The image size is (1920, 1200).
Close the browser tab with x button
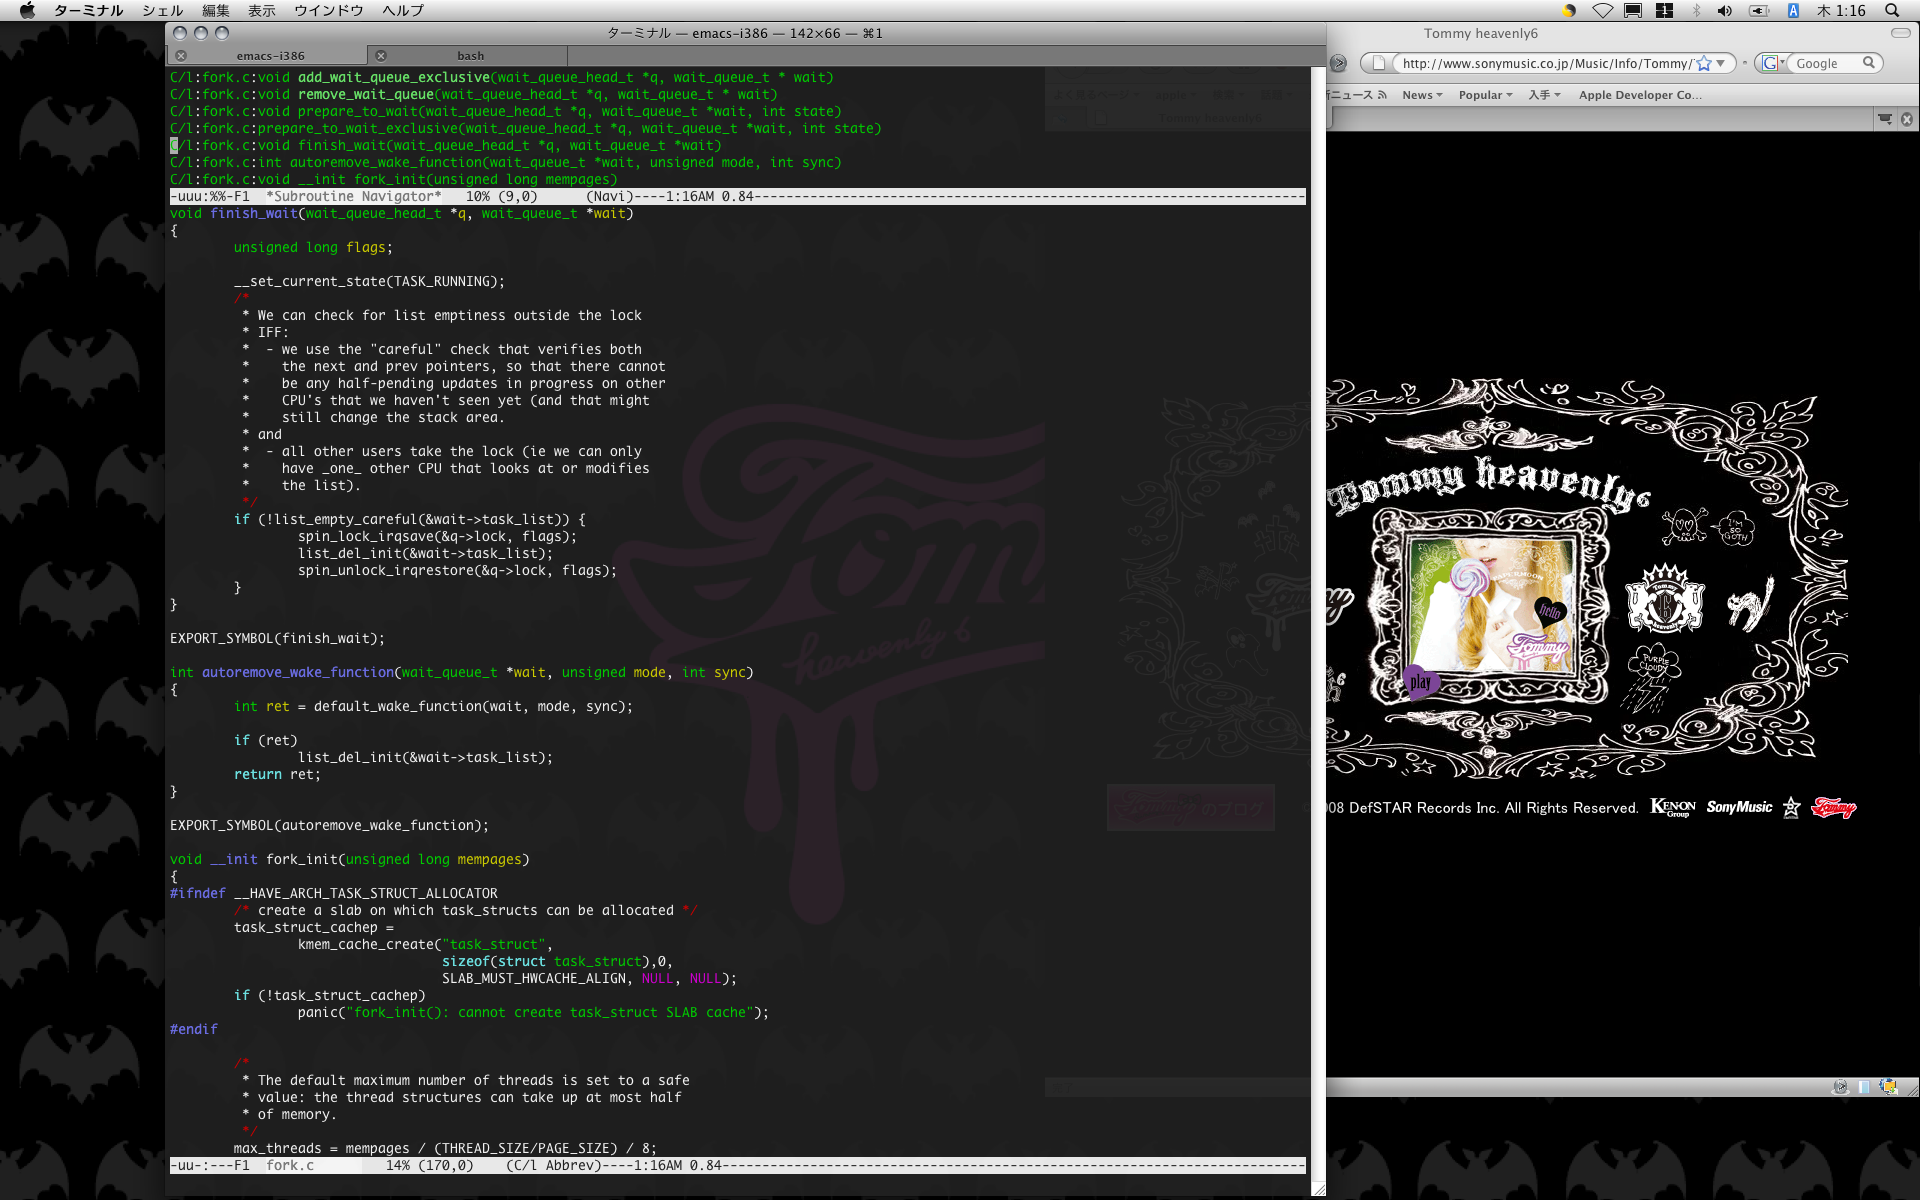coord(1907,119)
